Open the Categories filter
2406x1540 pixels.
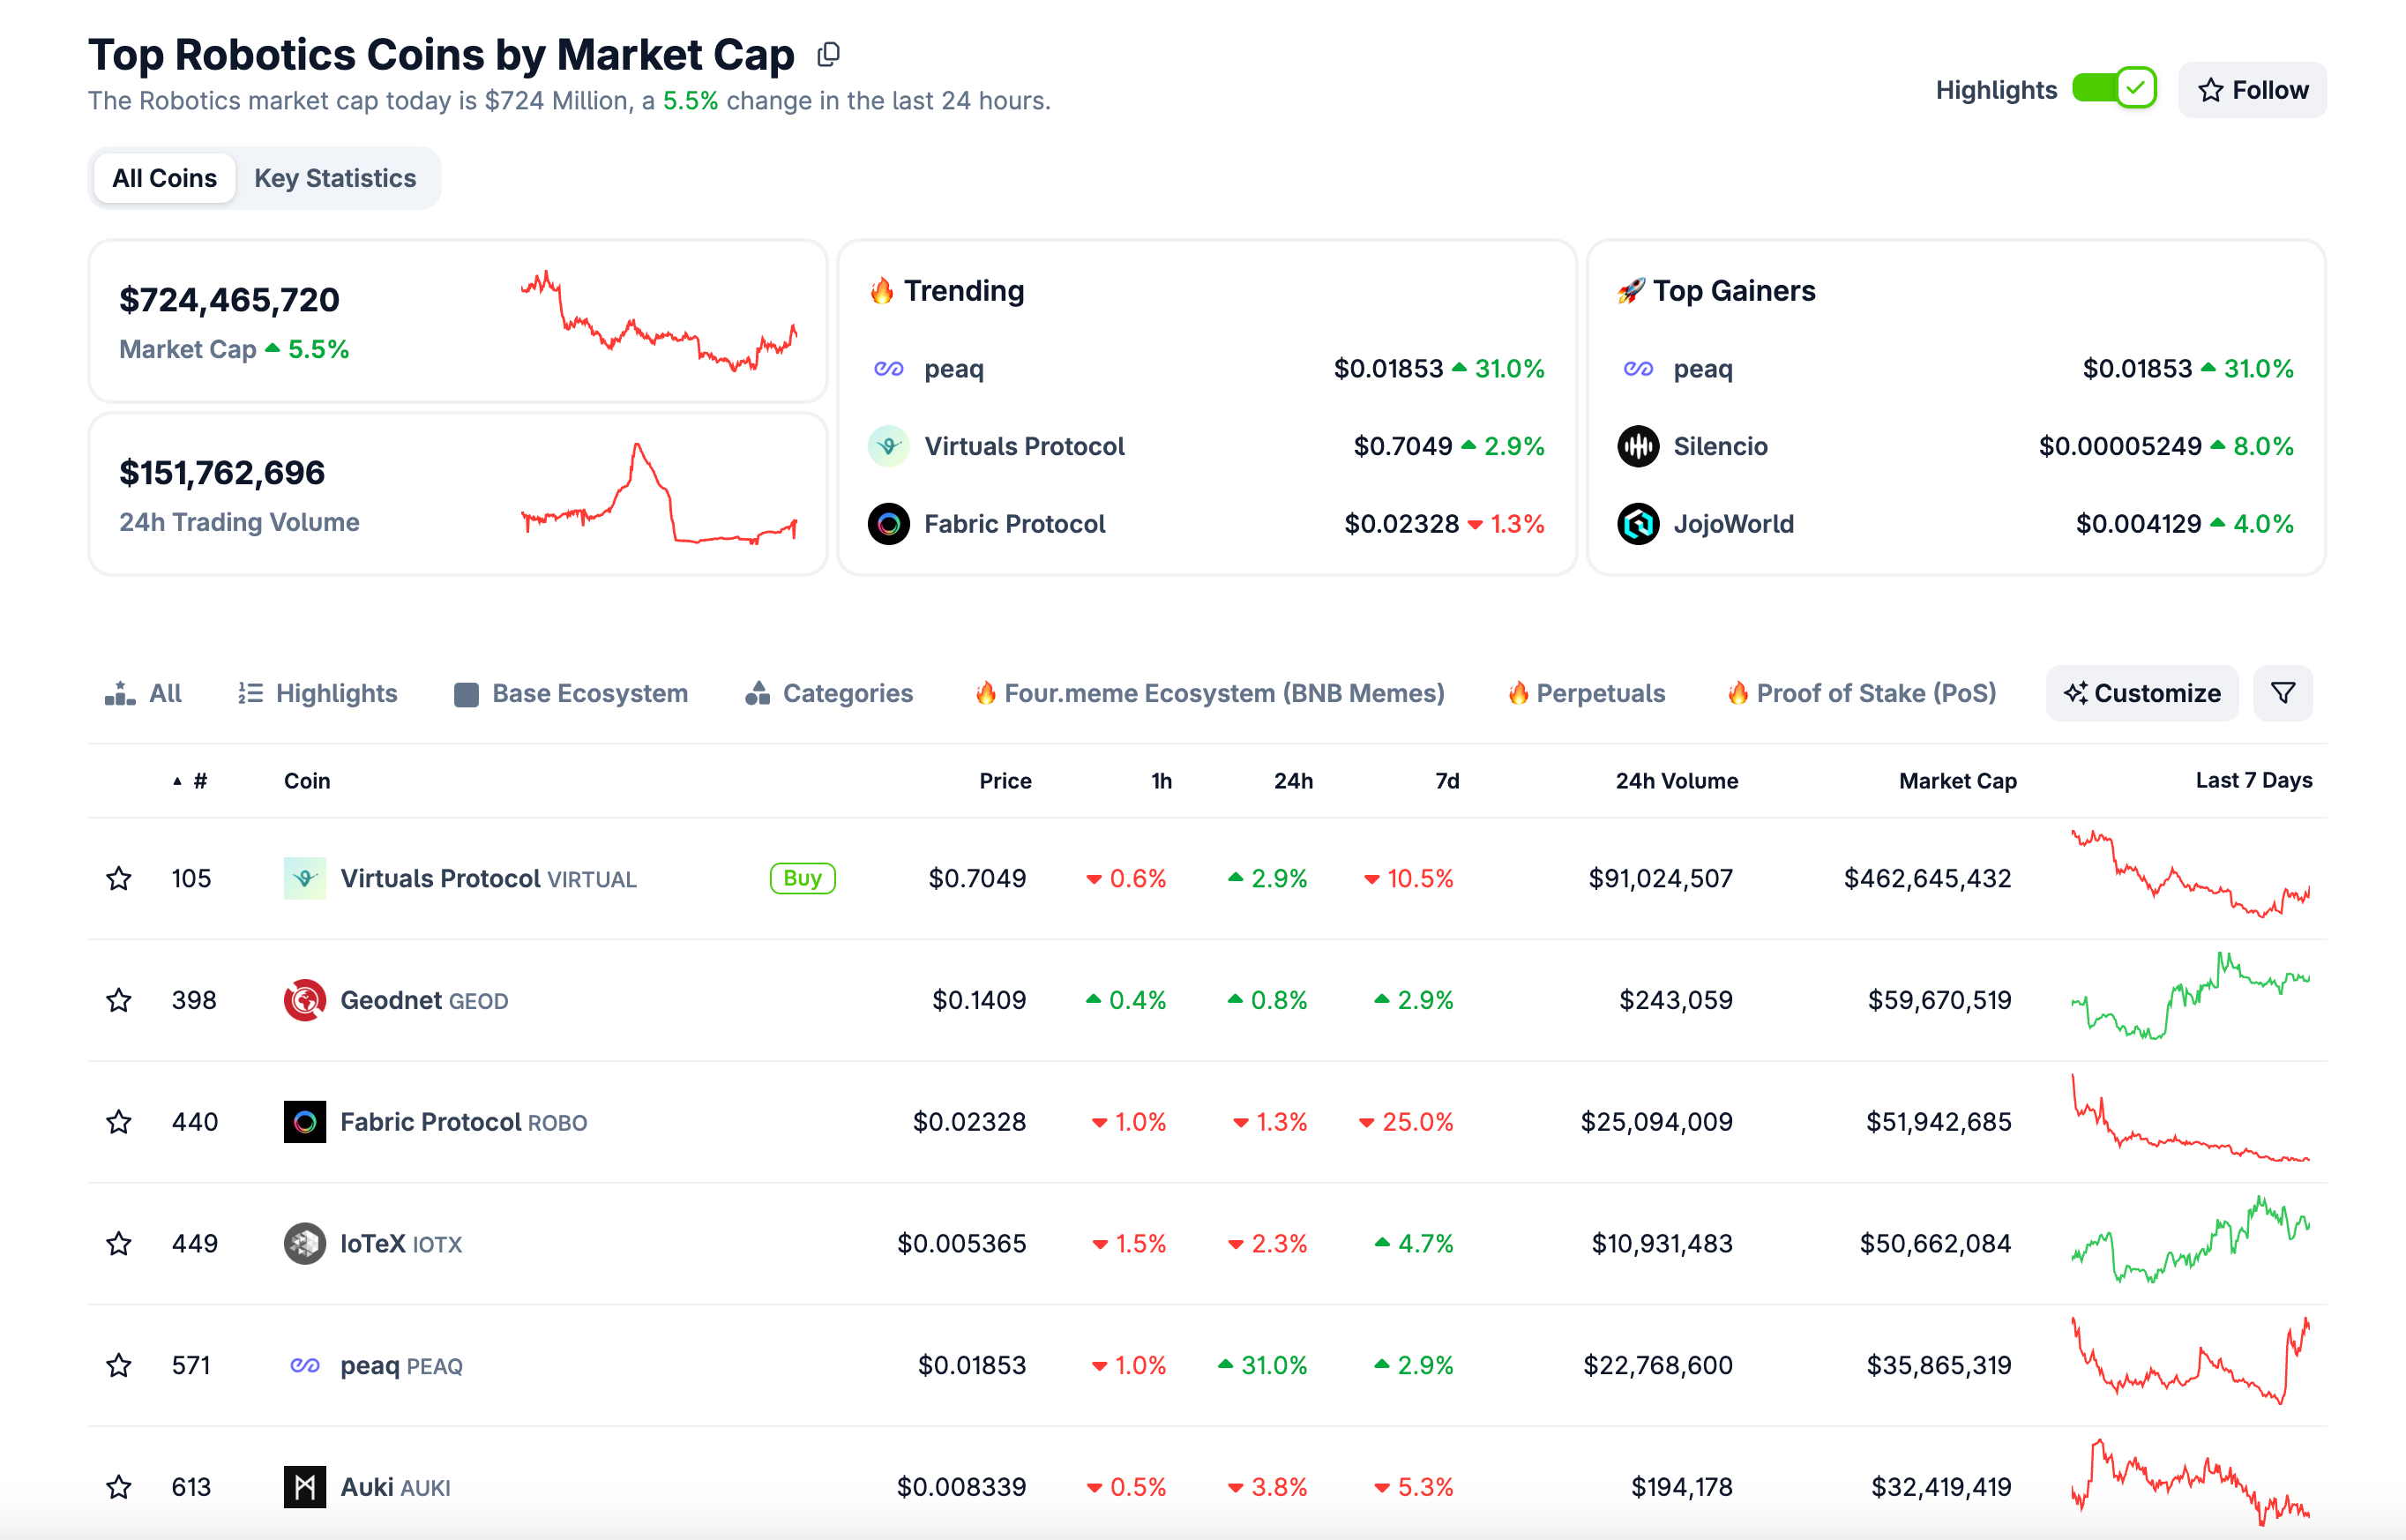829,693
